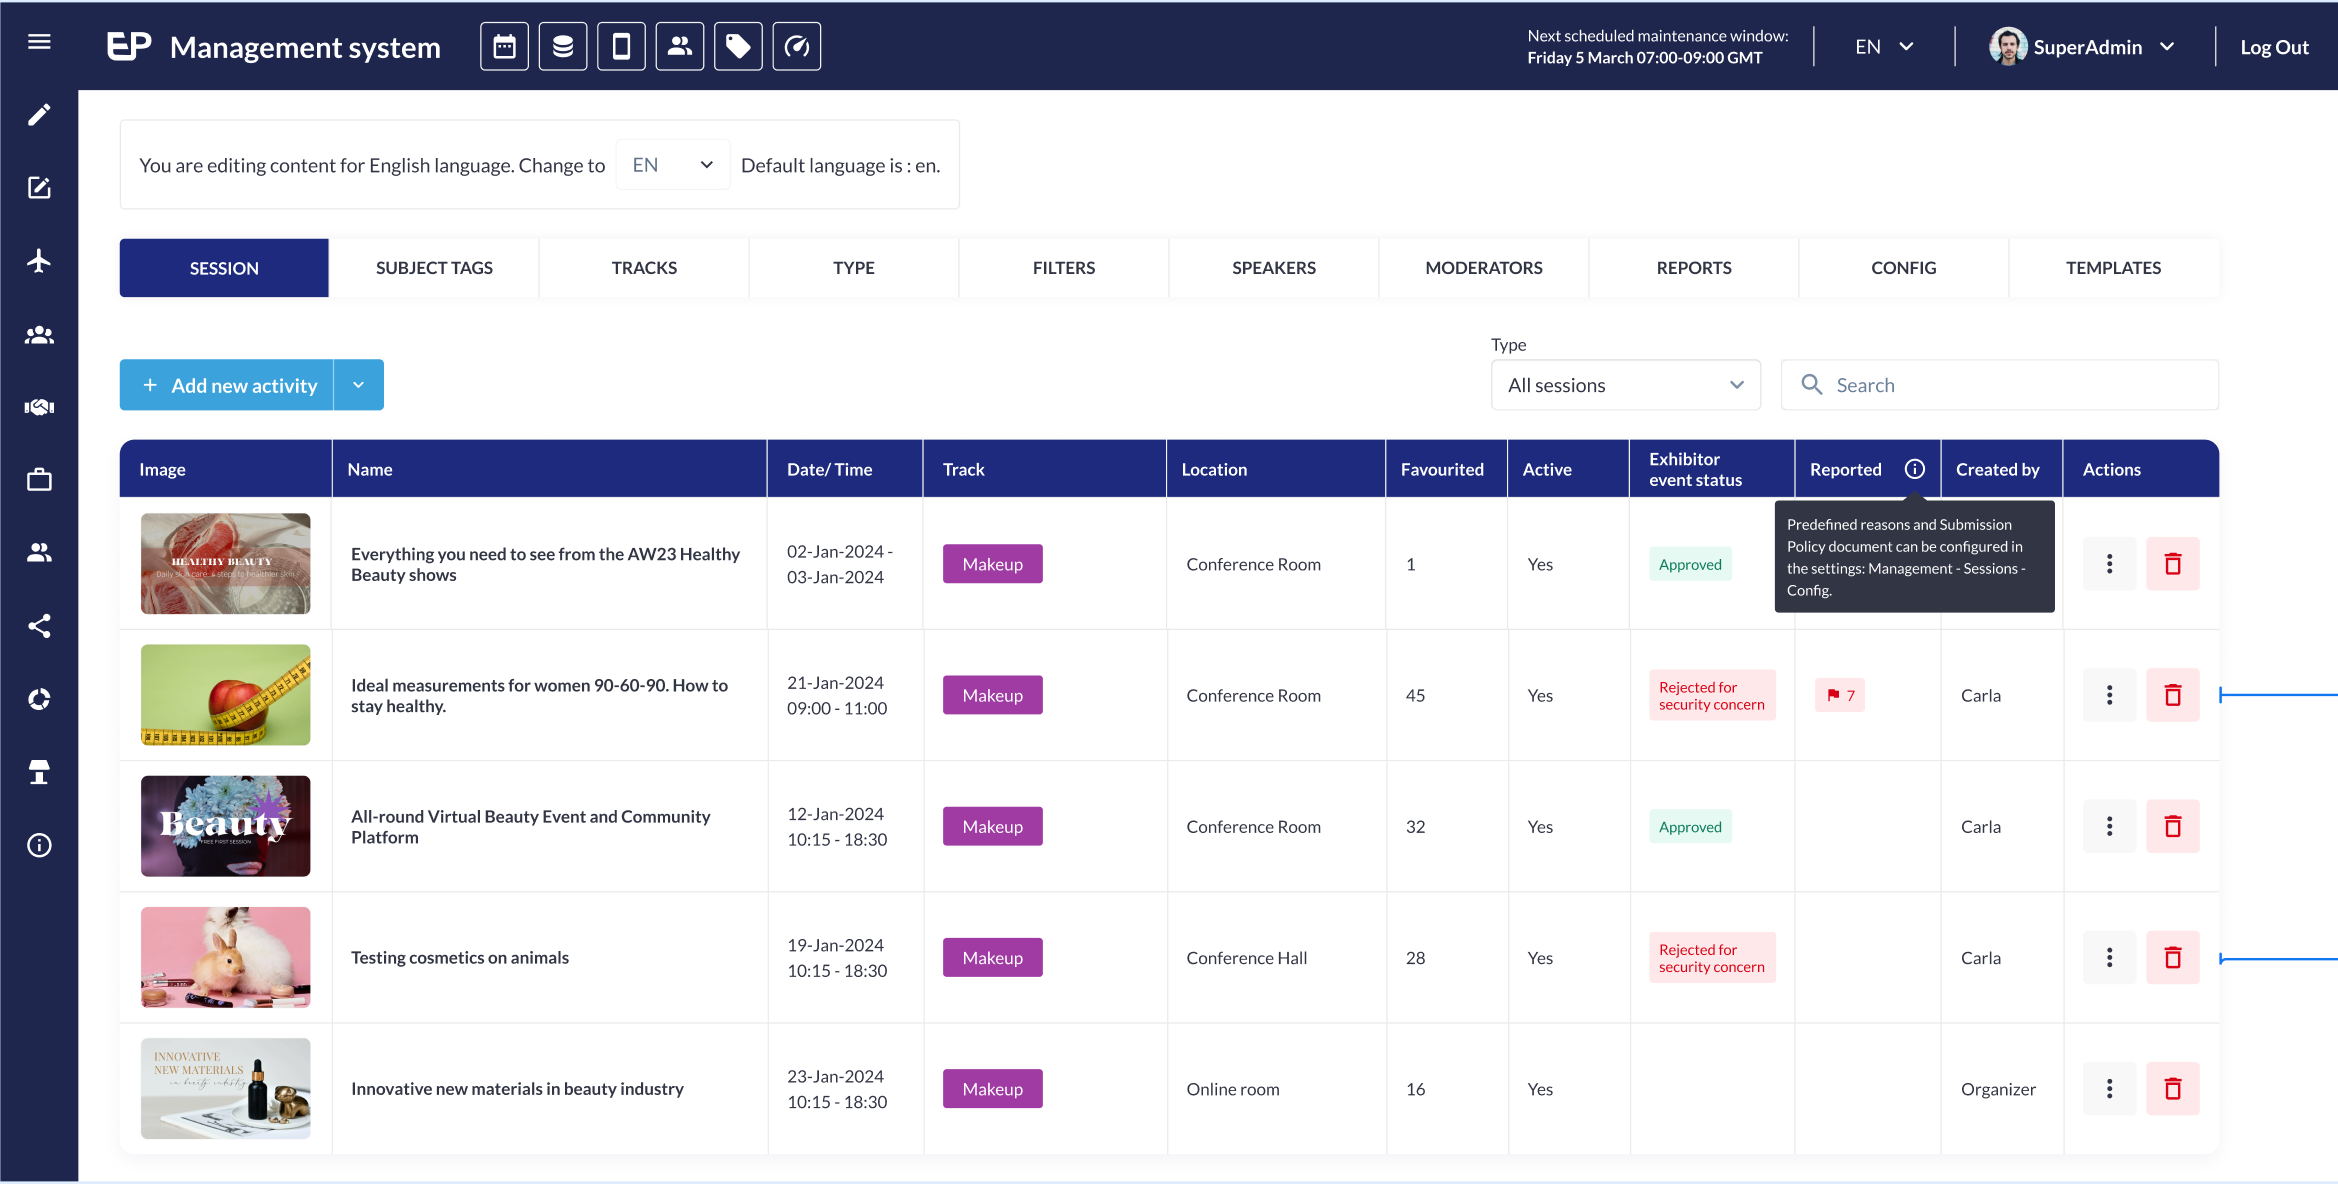Open the speedometer dashboard icon
Image resolution: width=2338 pixels, height=1184 pixels.
797,47
